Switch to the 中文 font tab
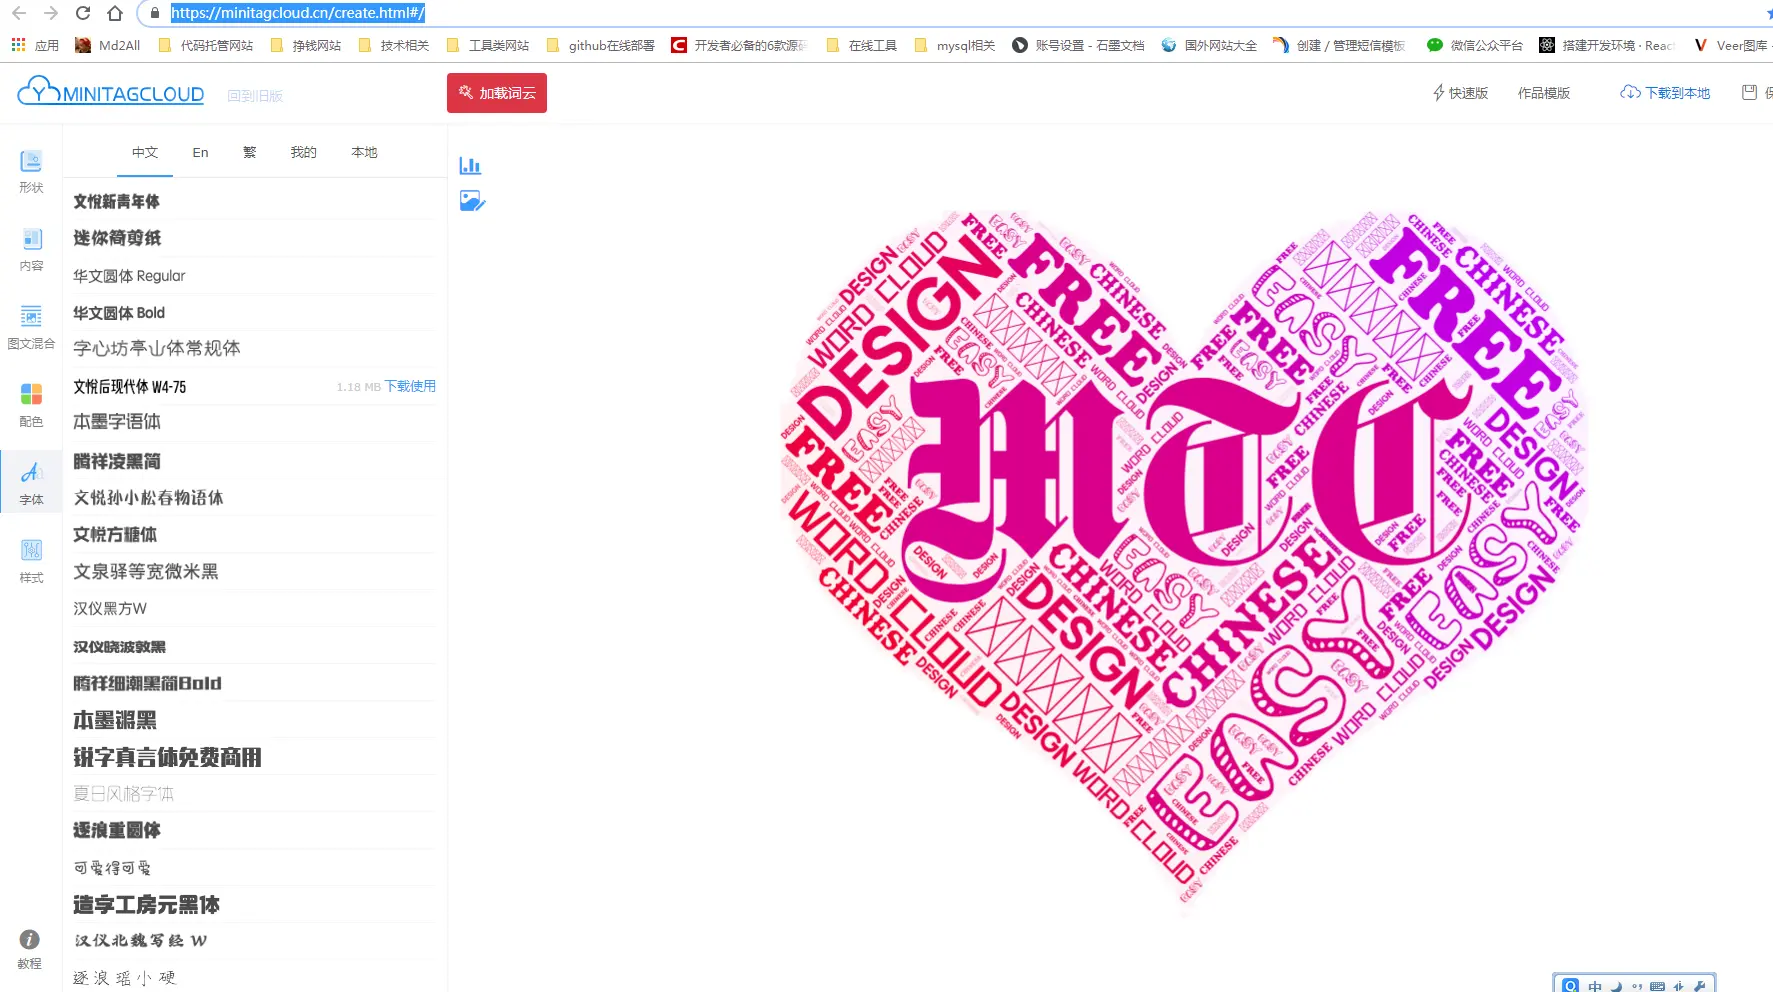 pyautogui.click(x=145, y=152)
